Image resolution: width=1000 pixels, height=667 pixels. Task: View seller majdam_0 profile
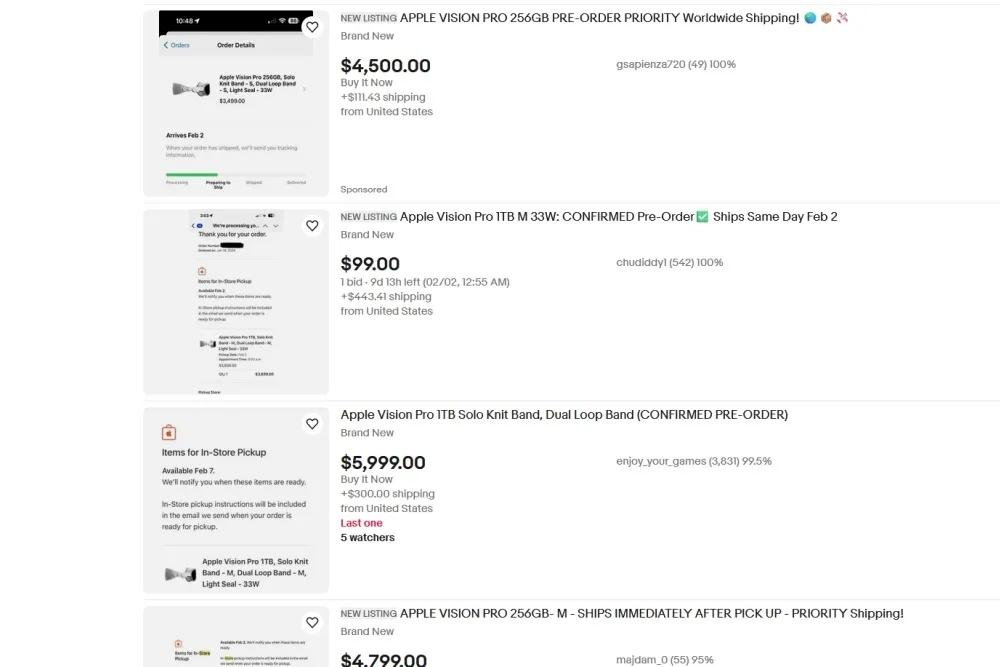(665, 660)
